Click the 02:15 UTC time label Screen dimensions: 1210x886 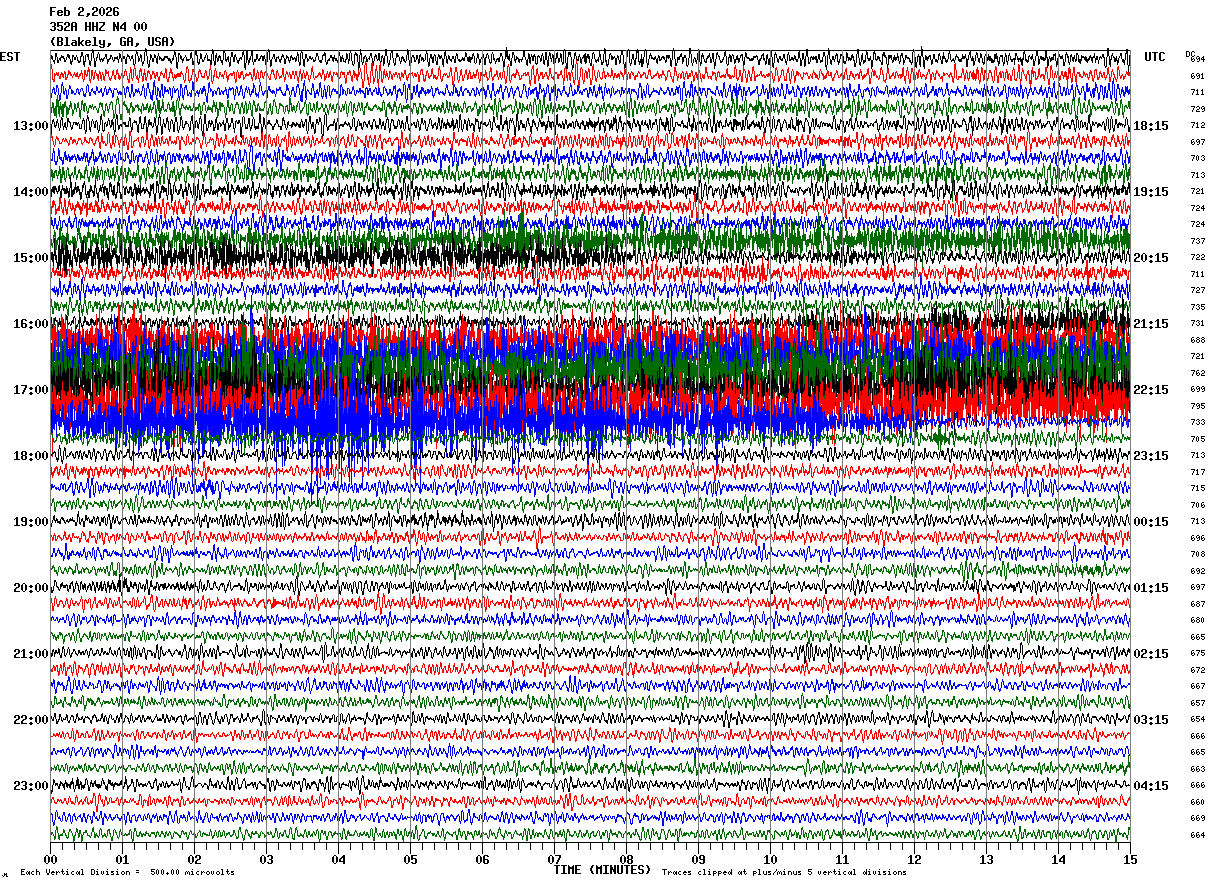(x=1151, y=654)
